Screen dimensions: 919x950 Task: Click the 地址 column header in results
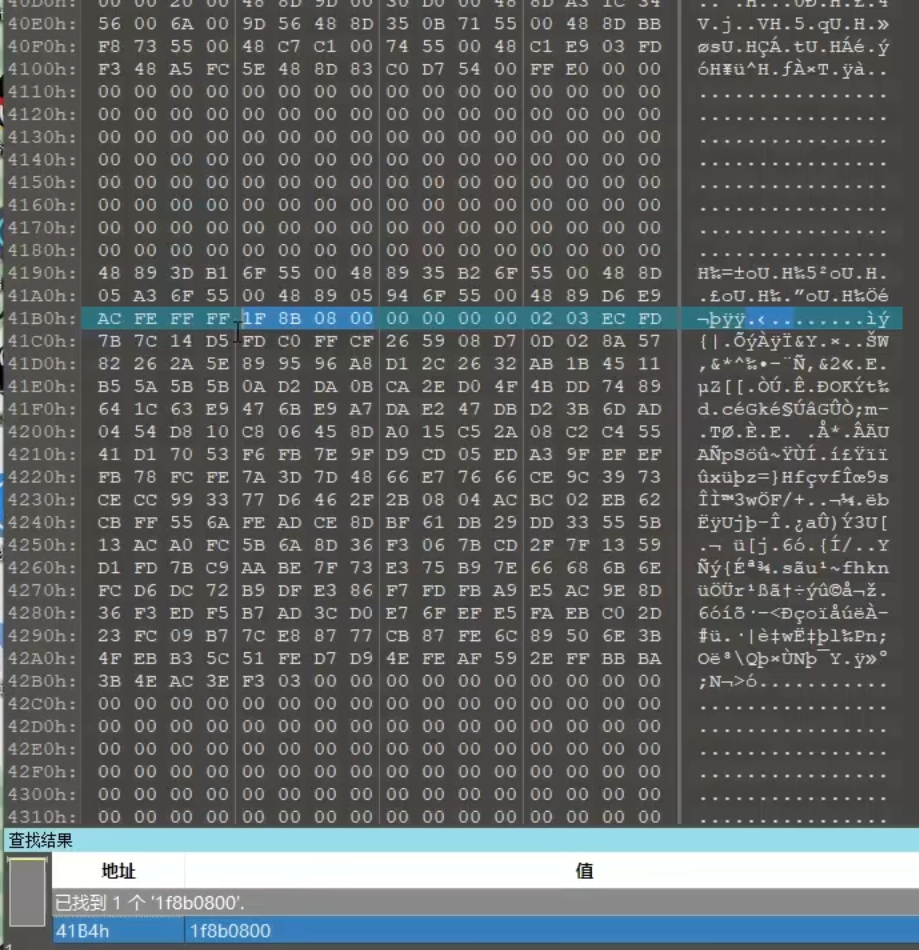point(118,870)
